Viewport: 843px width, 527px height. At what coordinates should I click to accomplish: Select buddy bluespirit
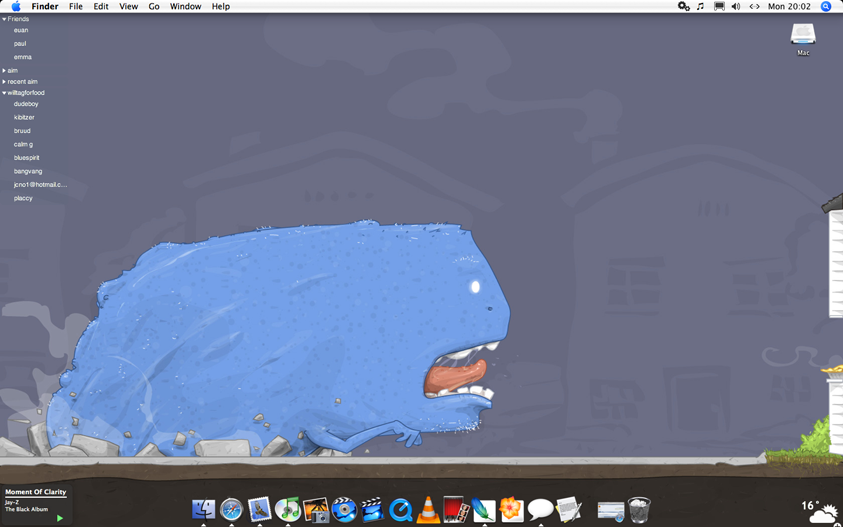26,158
